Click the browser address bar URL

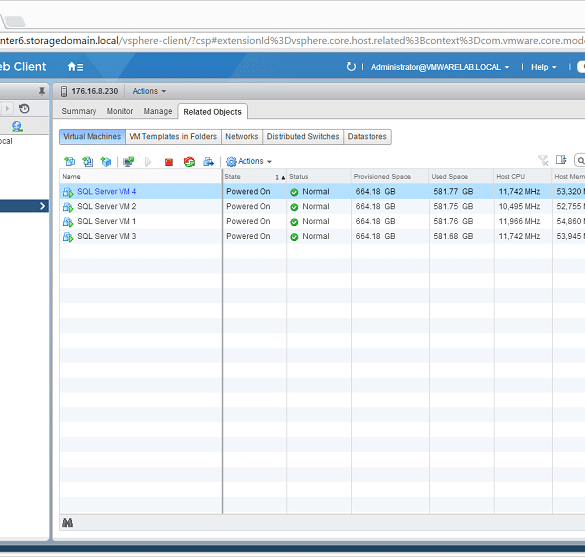tap(292, 40)
